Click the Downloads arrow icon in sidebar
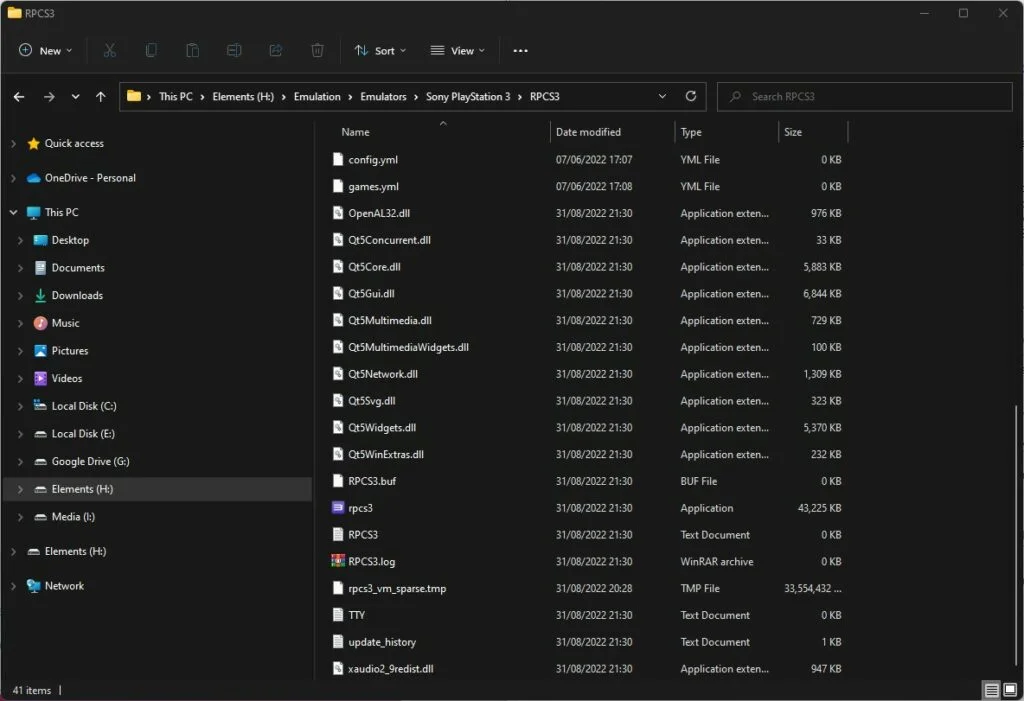Viewport: 1024px width, 701px height. coord(40,295)
